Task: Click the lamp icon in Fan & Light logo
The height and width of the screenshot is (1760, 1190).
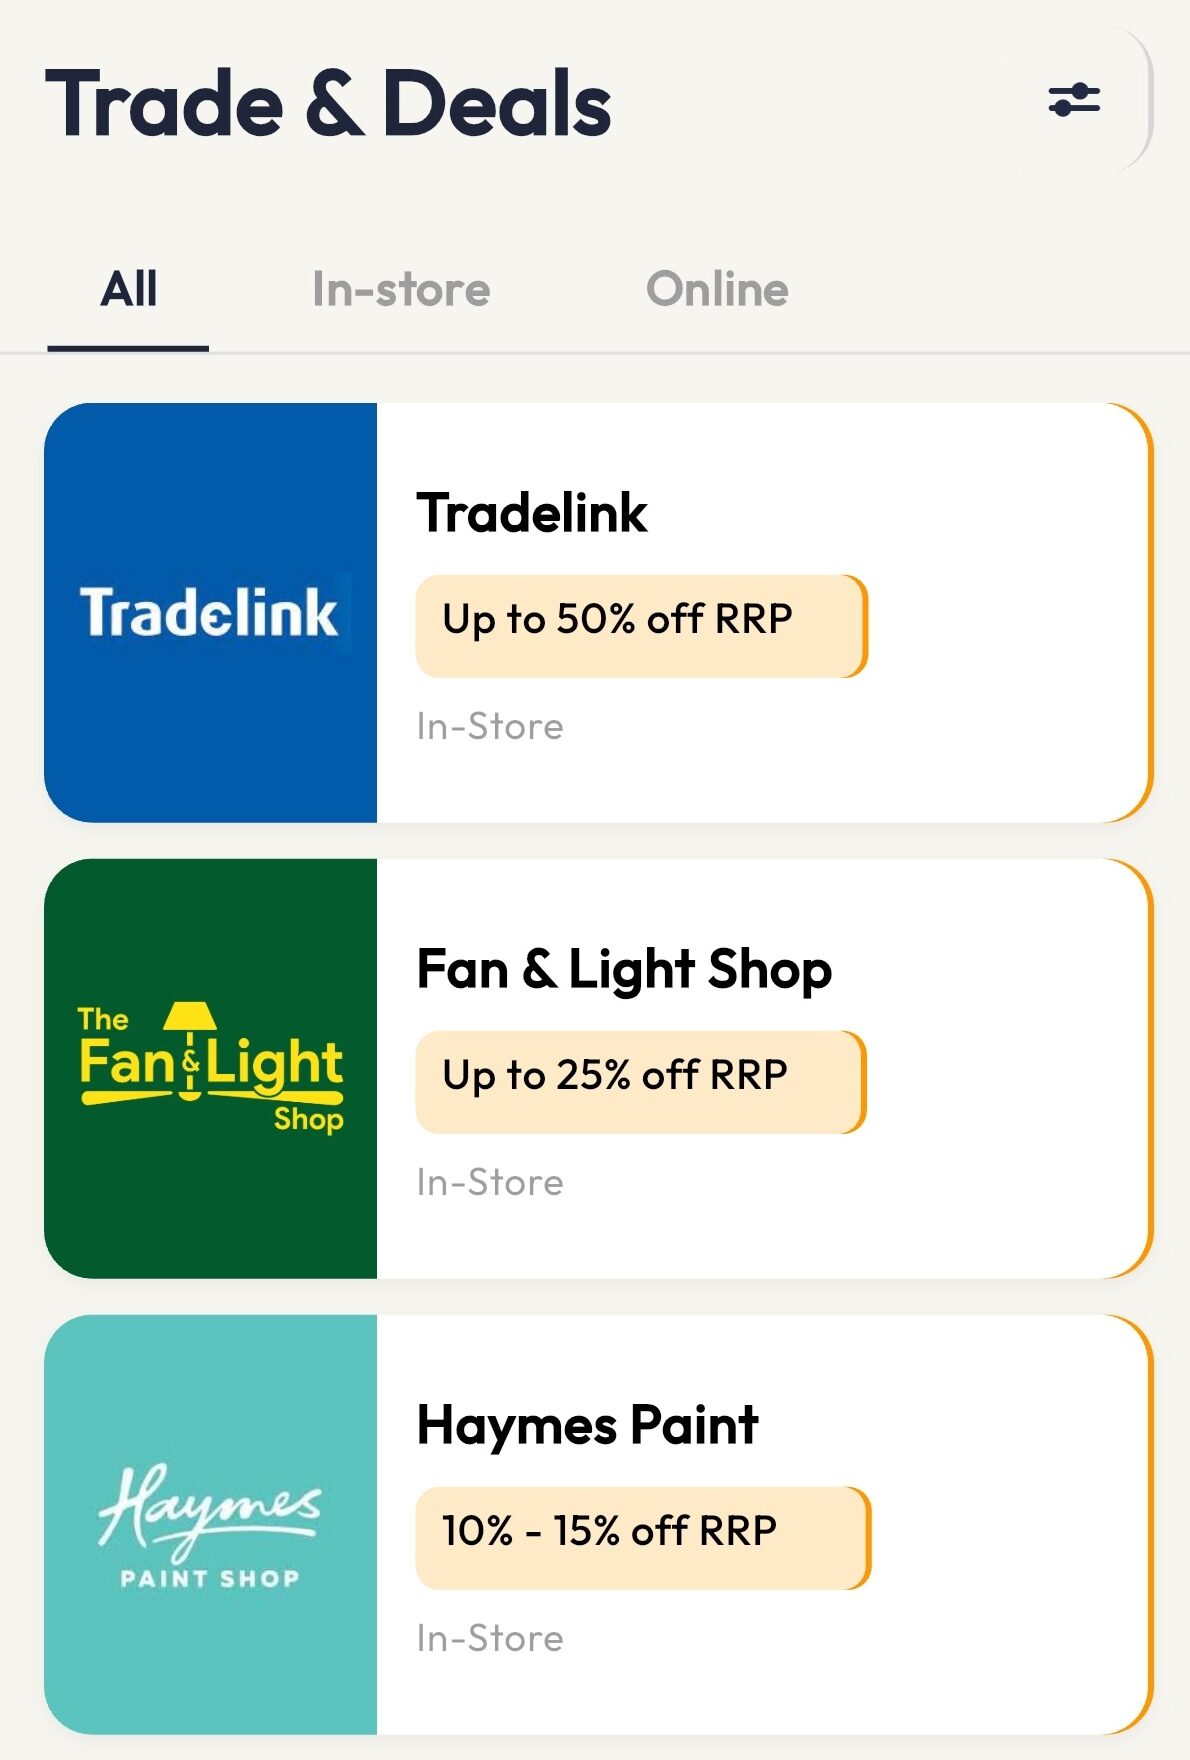Action: pos(190,1048)
